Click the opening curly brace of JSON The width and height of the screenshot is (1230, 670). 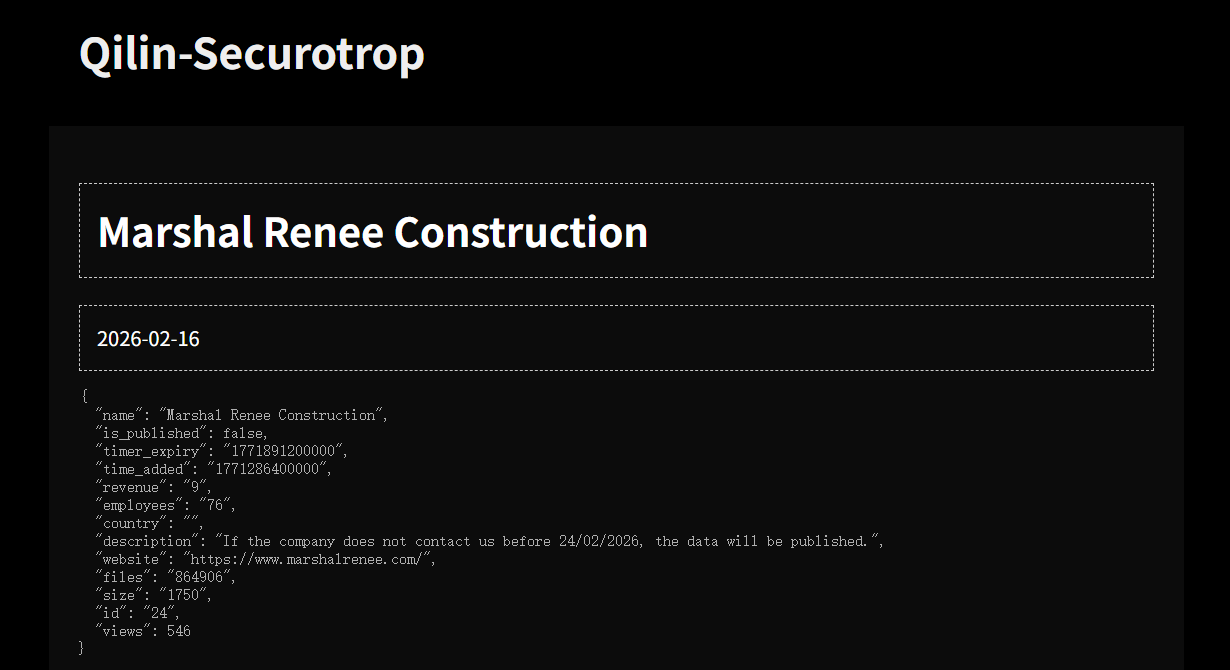(x=85, y=397)
